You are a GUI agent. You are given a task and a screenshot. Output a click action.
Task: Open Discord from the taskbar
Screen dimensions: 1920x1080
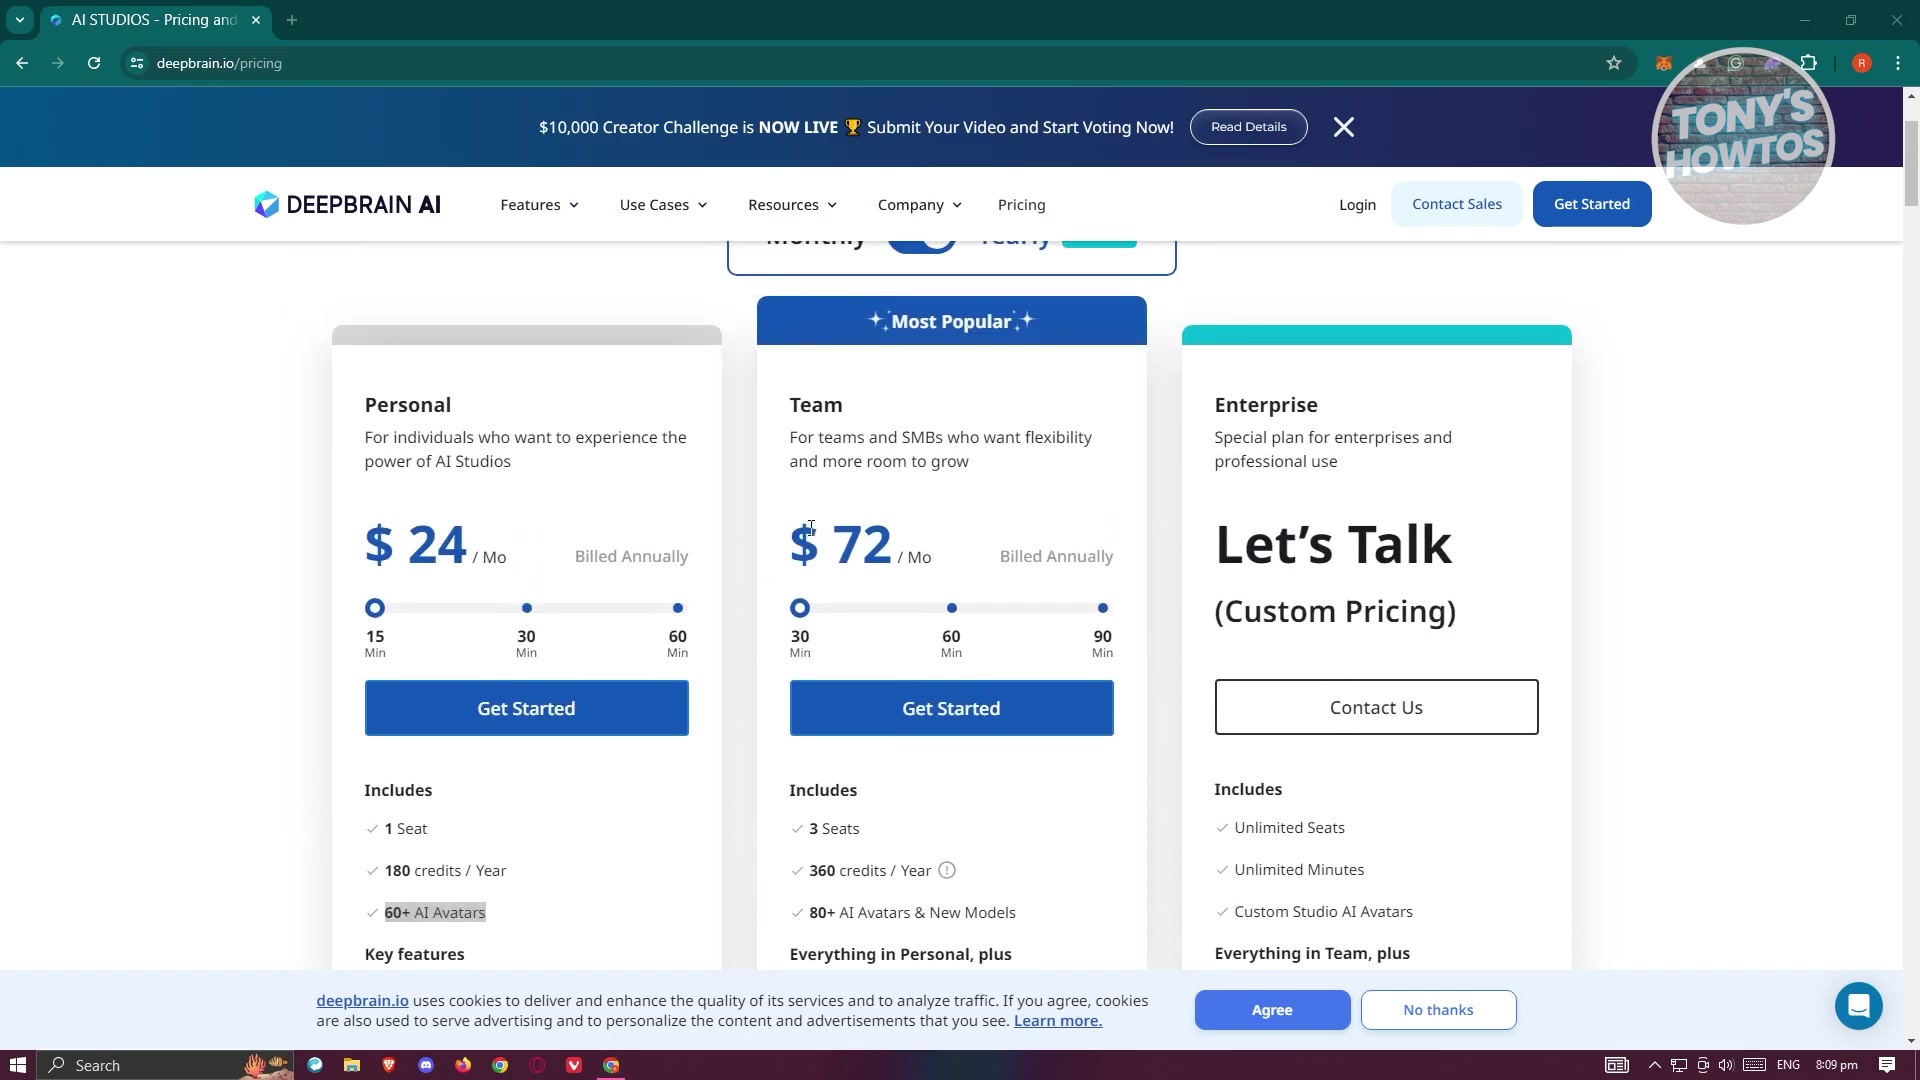pos(426,1065)
